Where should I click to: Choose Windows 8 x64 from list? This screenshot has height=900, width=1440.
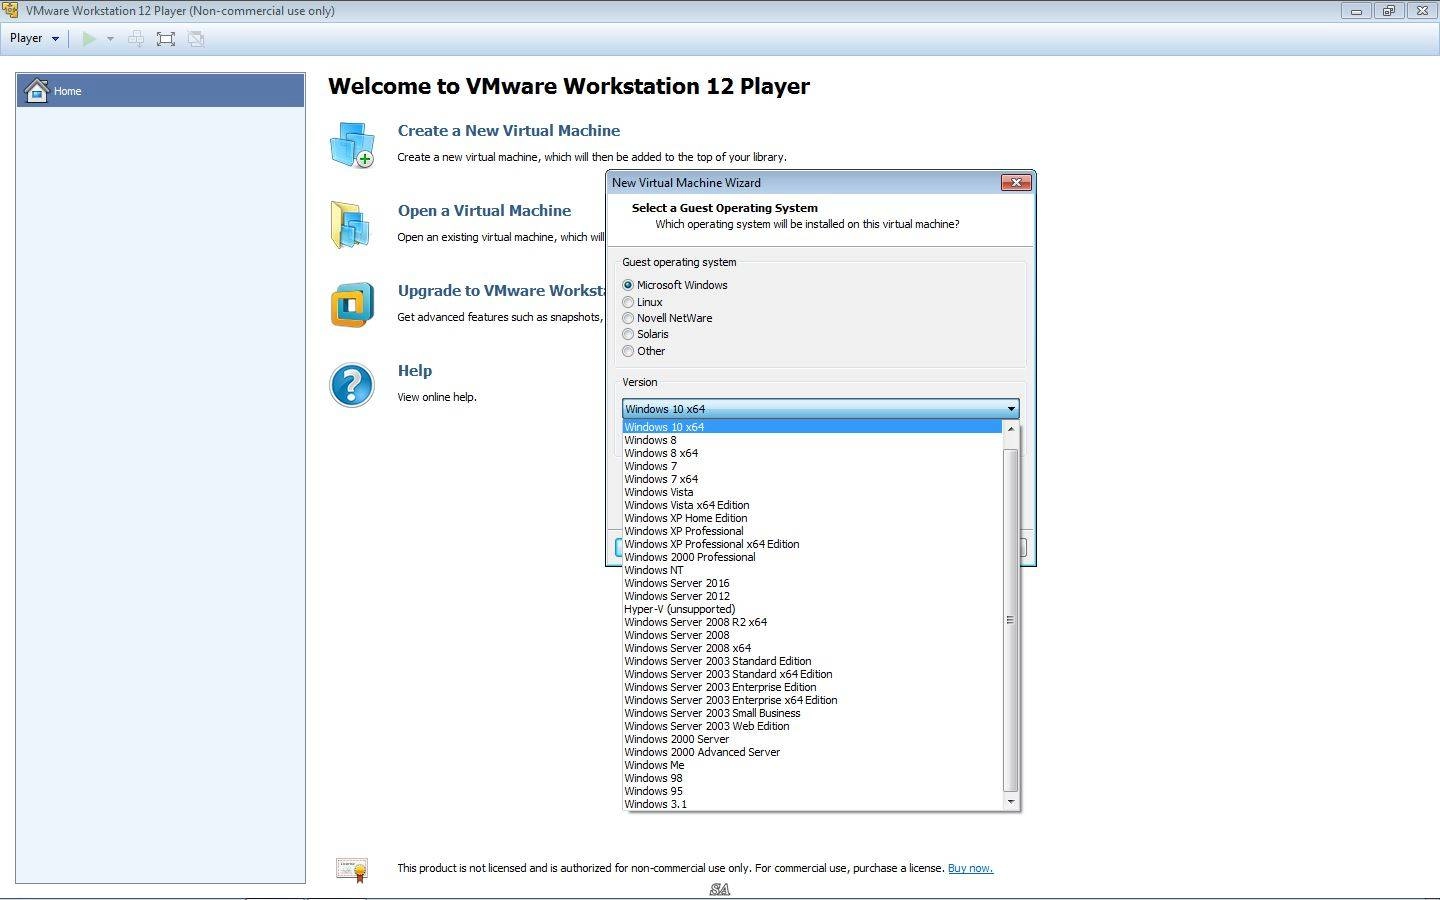[x=812, y=453]
